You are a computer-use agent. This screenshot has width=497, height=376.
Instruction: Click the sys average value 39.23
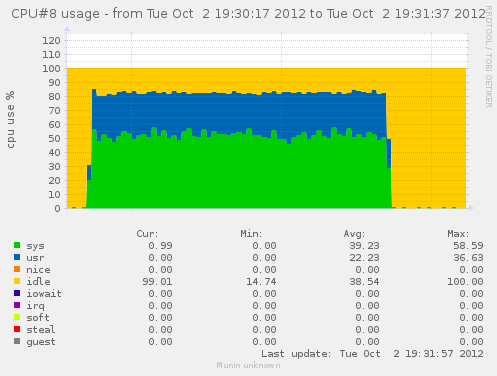[364, 246]
